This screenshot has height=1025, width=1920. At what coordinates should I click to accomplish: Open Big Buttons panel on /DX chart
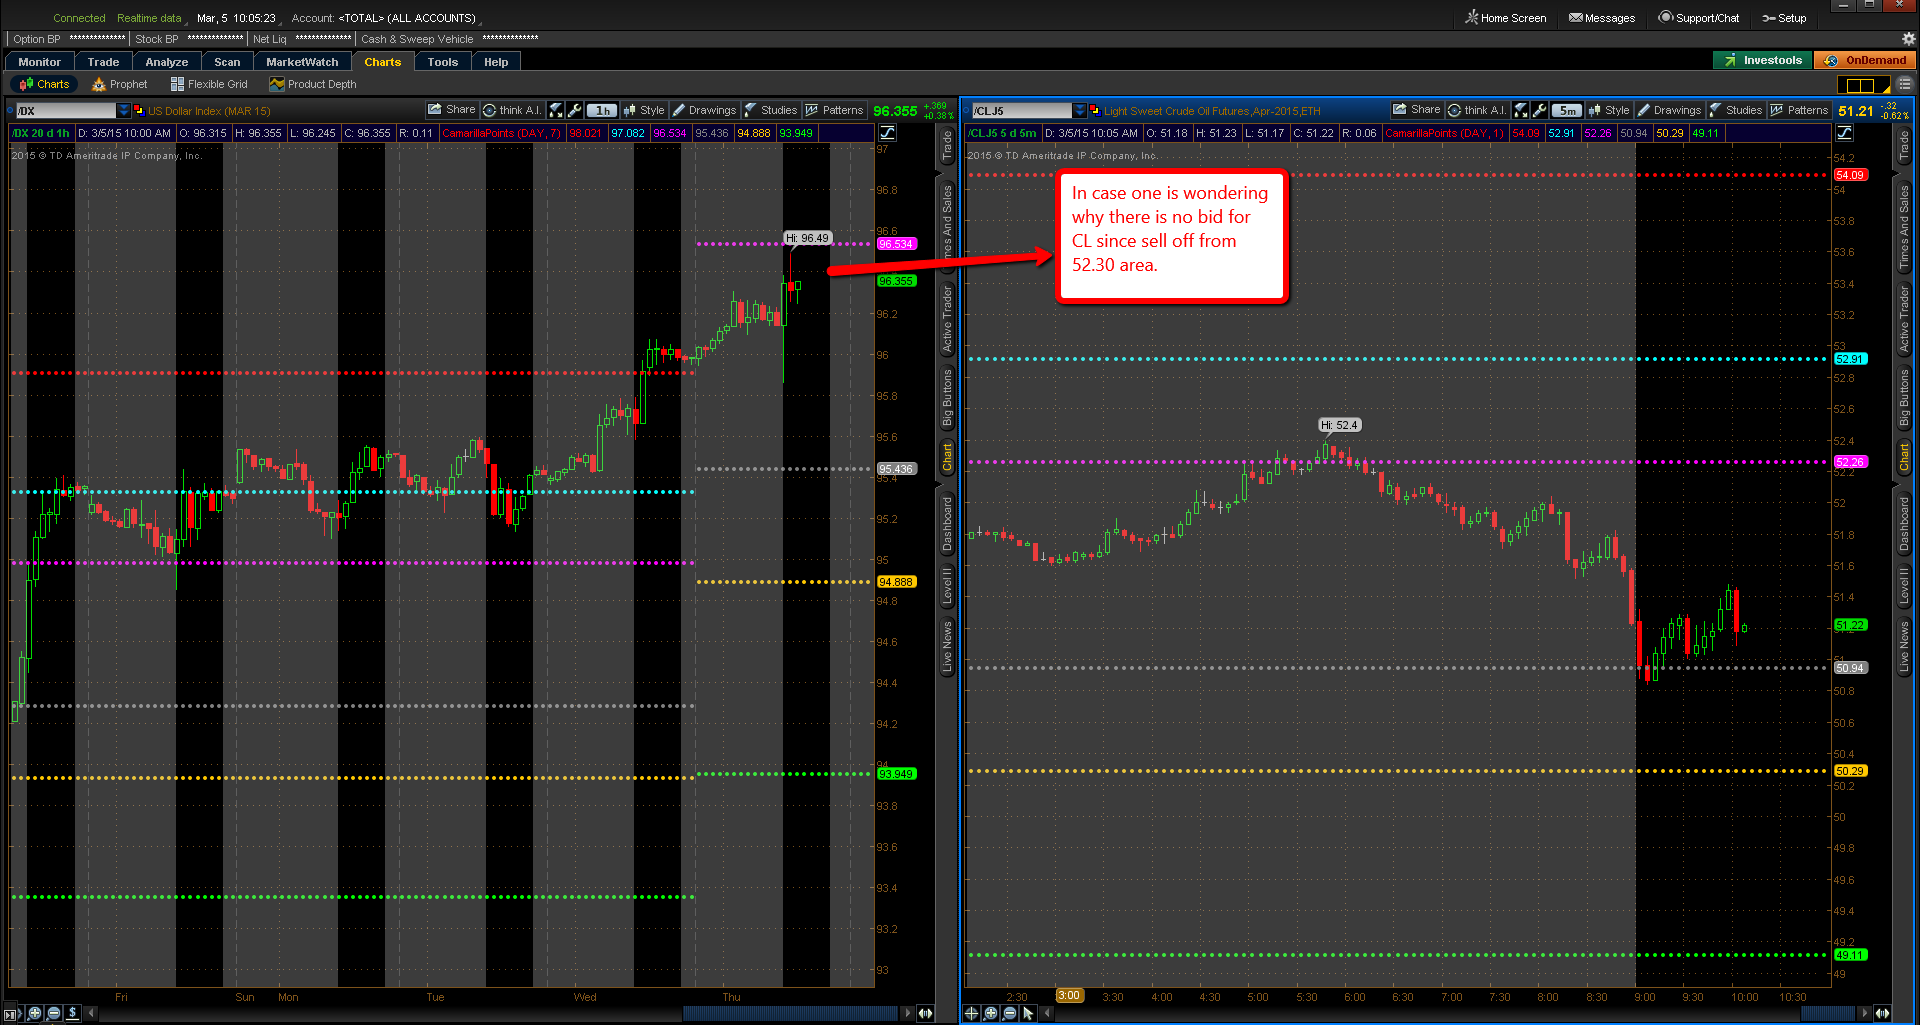[x=946, y=397]
